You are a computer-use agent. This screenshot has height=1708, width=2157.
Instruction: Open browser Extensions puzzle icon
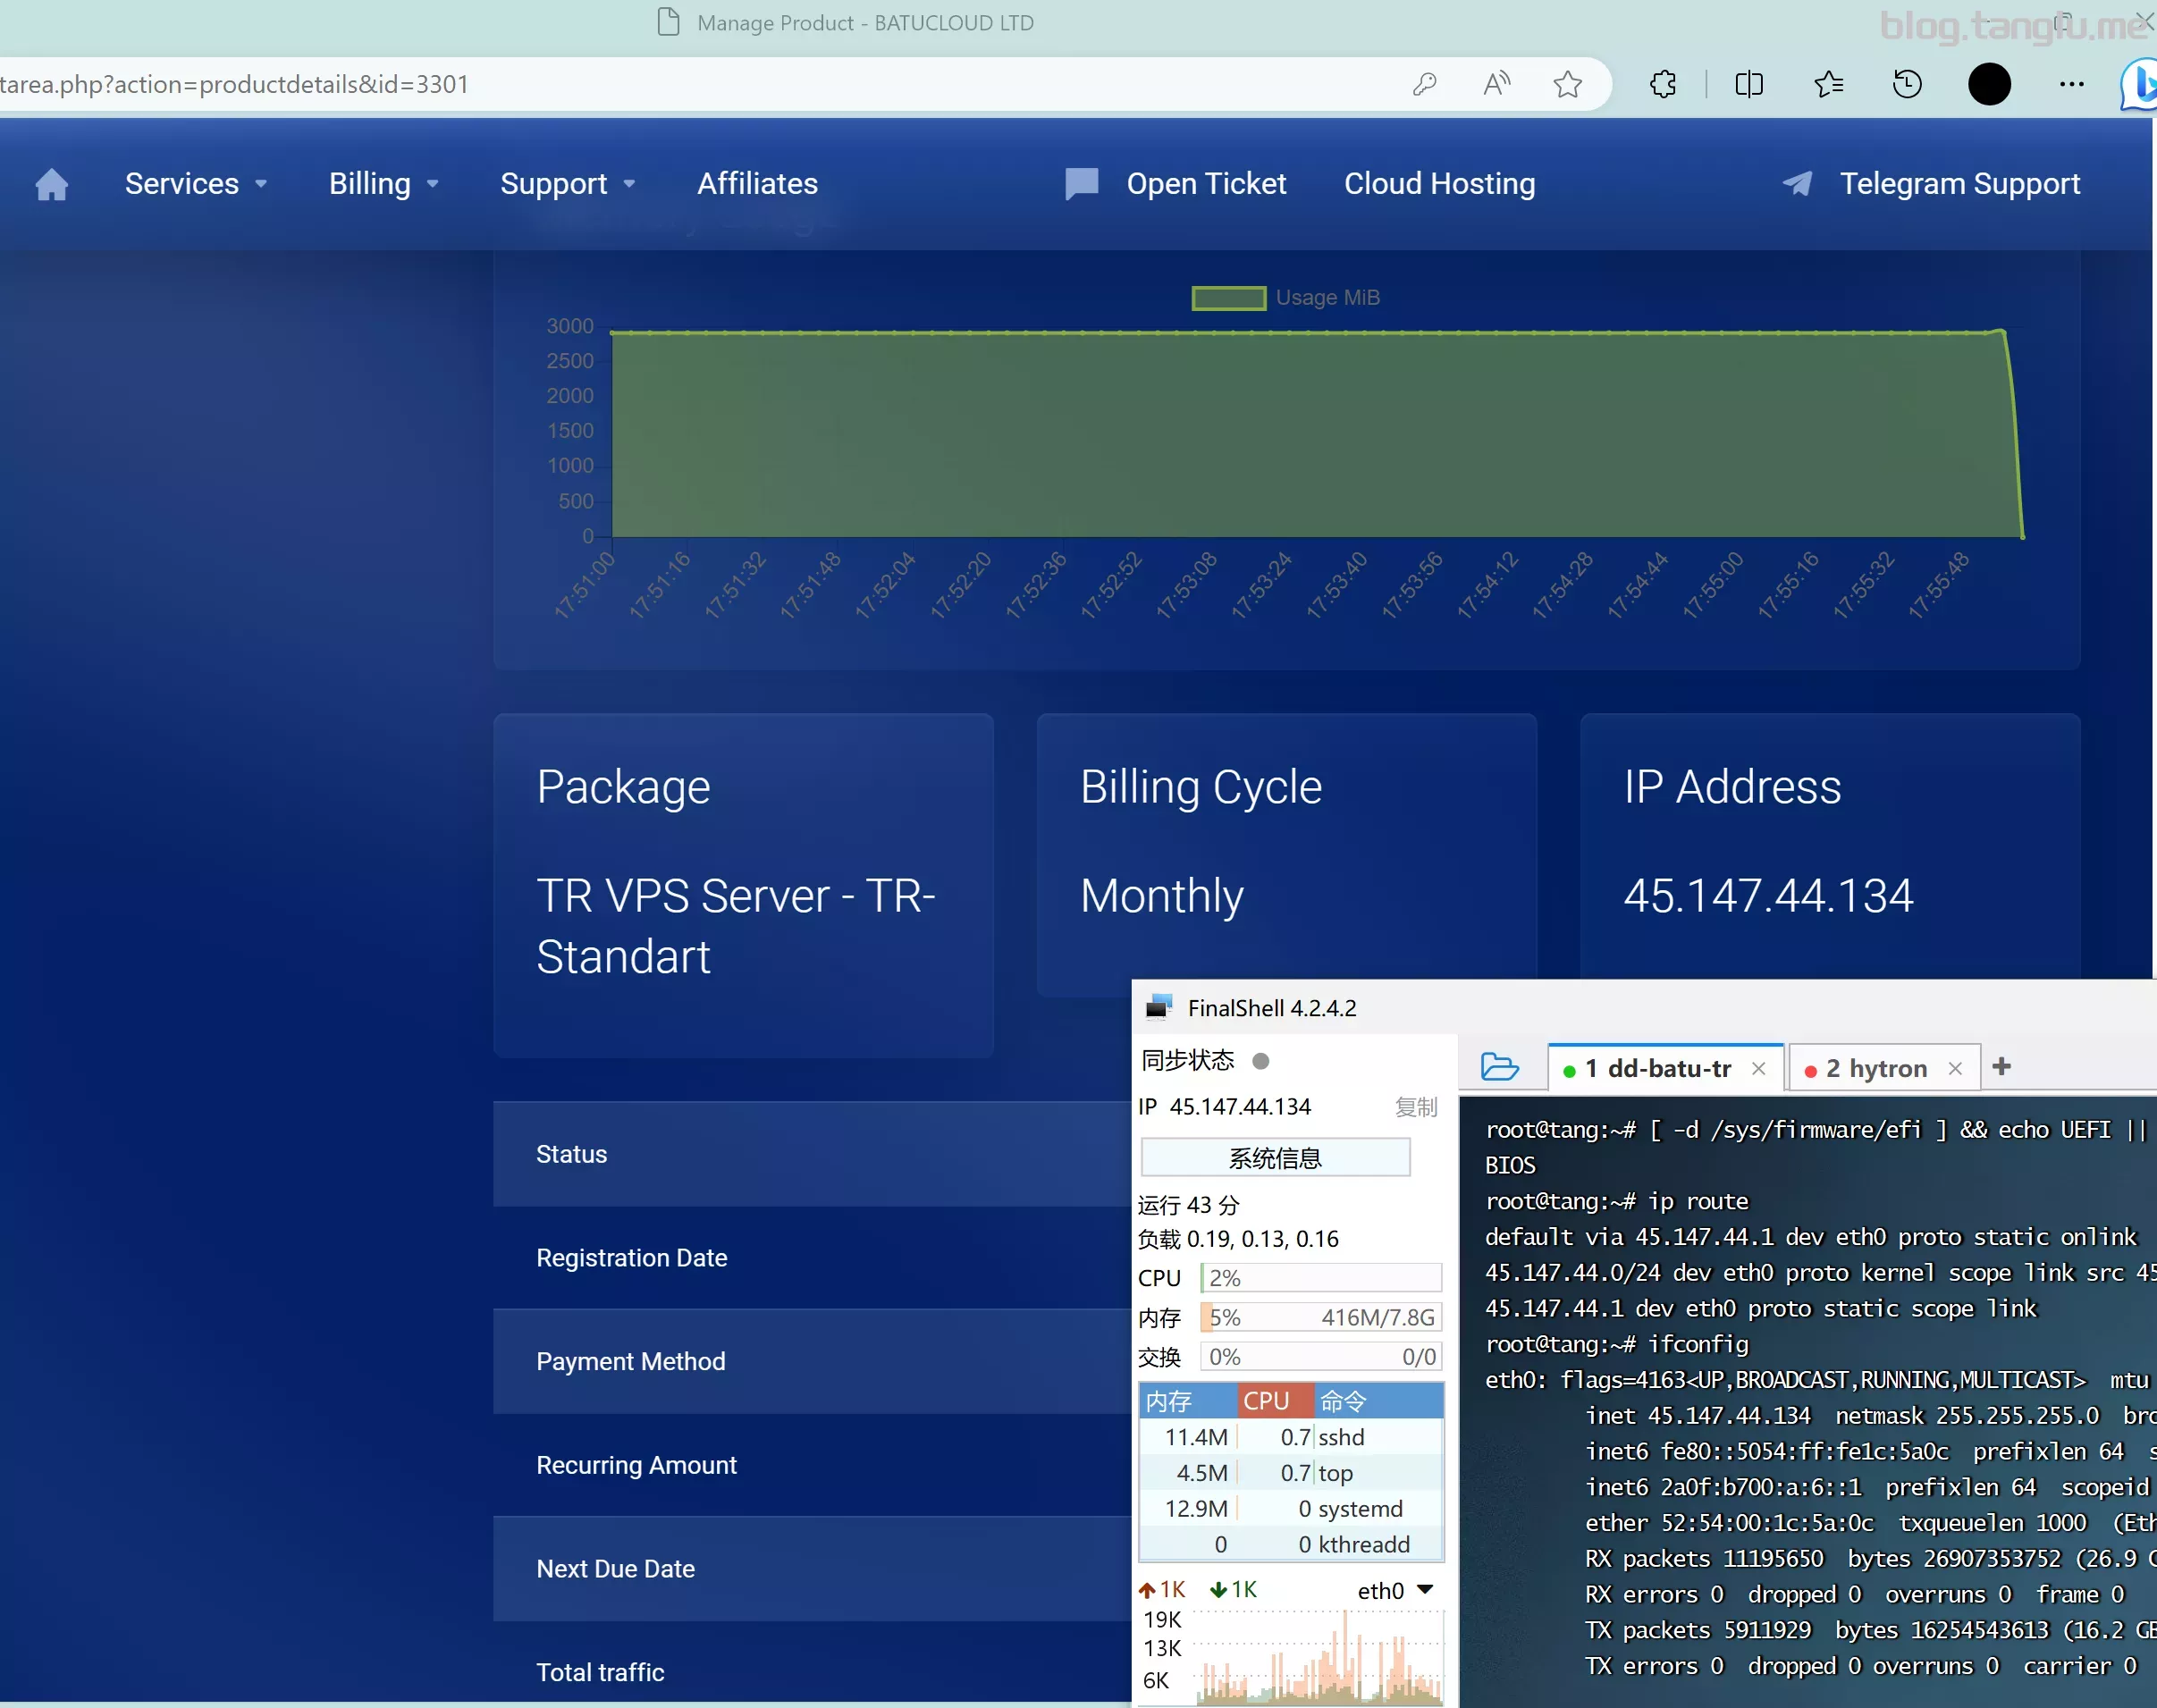coord(1663,84)
